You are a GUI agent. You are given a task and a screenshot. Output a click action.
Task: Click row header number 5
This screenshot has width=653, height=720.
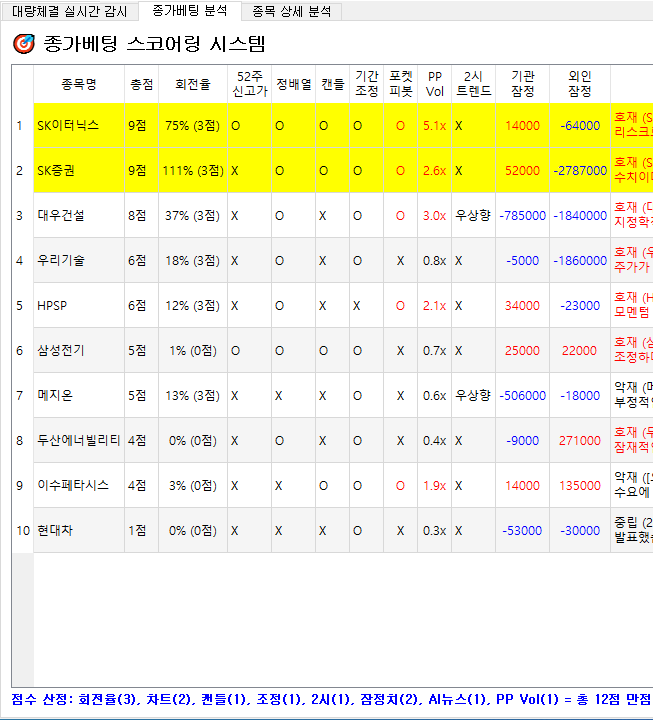point(23,305)
